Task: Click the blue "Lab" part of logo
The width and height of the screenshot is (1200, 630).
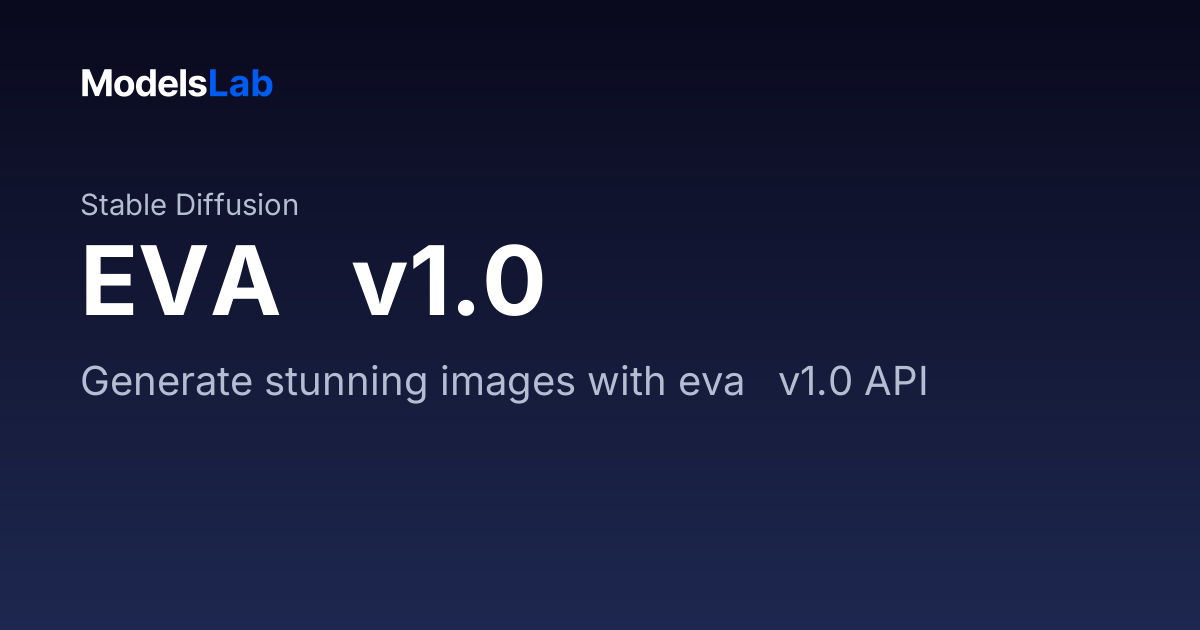Action: click(x=240, y=84)
